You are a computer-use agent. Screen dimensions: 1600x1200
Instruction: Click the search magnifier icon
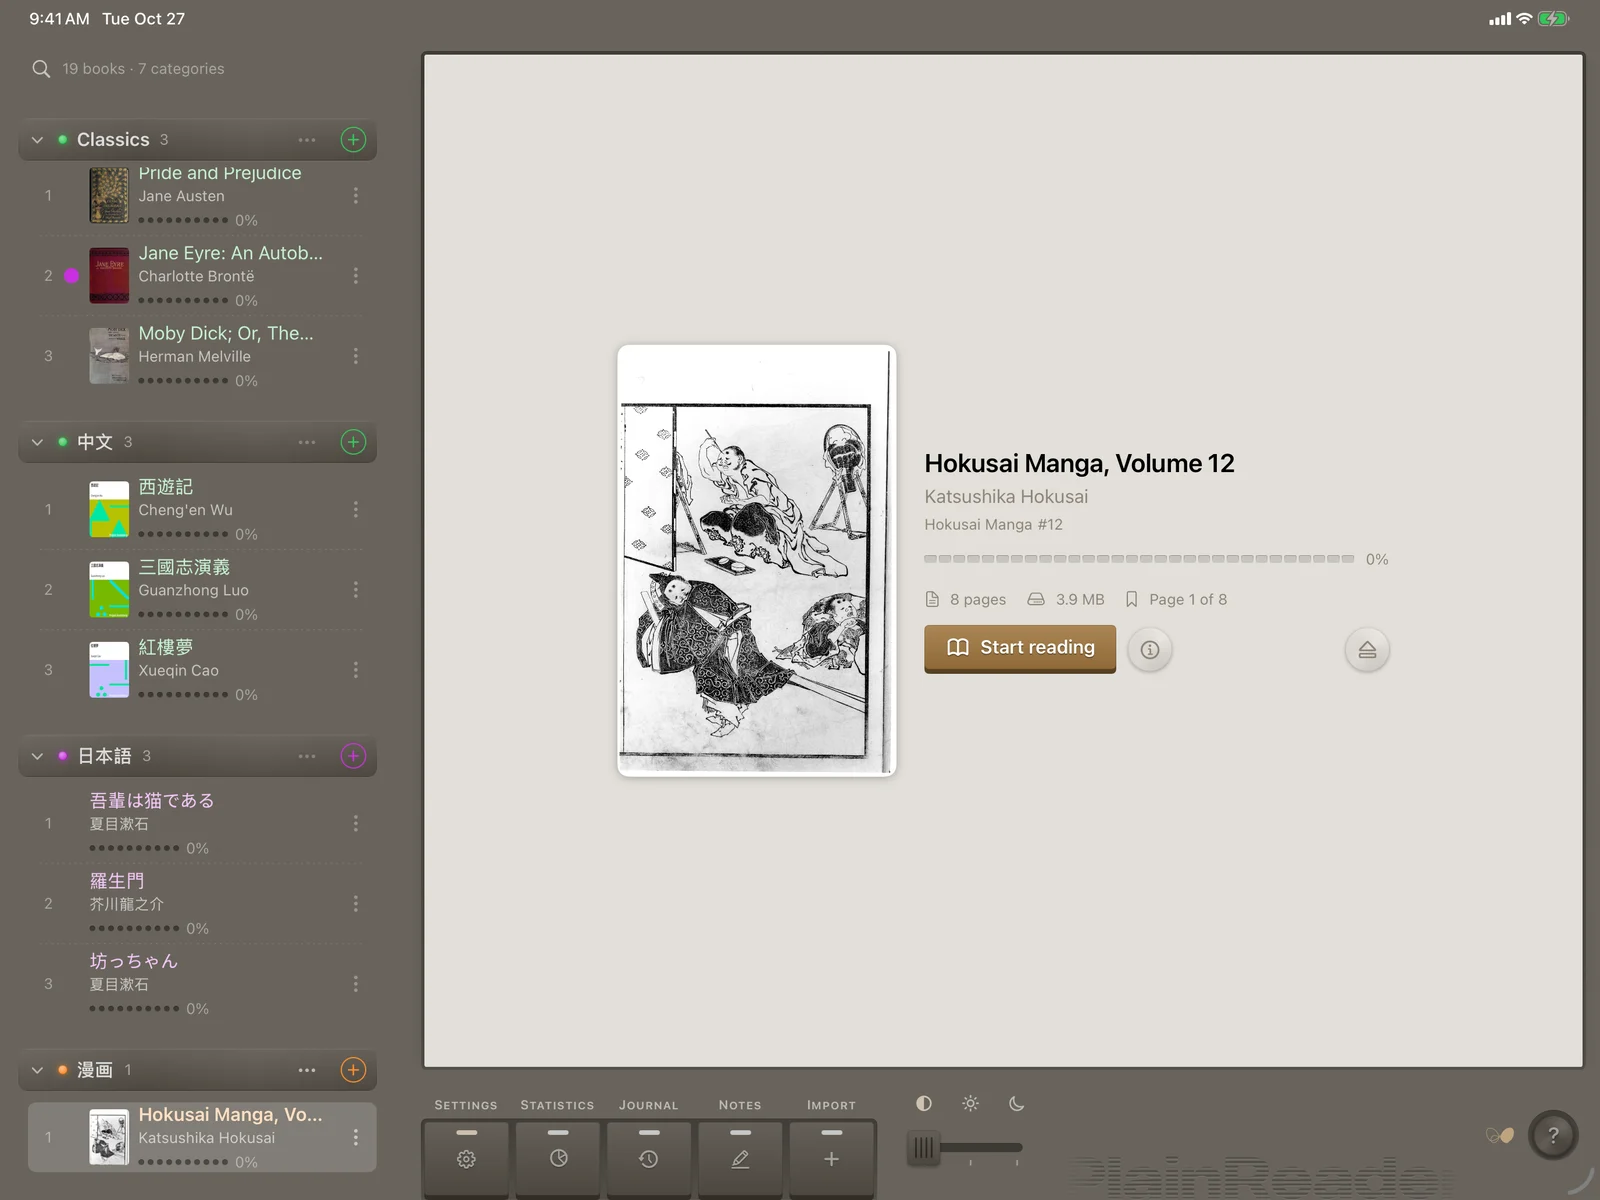(41, 69)
